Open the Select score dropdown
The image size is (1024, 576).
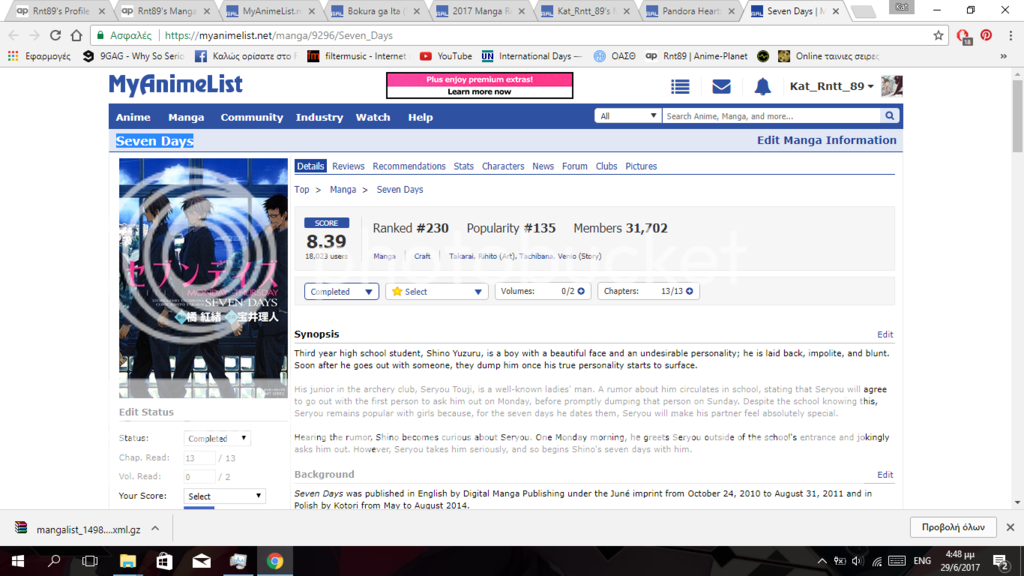(436, 292)
